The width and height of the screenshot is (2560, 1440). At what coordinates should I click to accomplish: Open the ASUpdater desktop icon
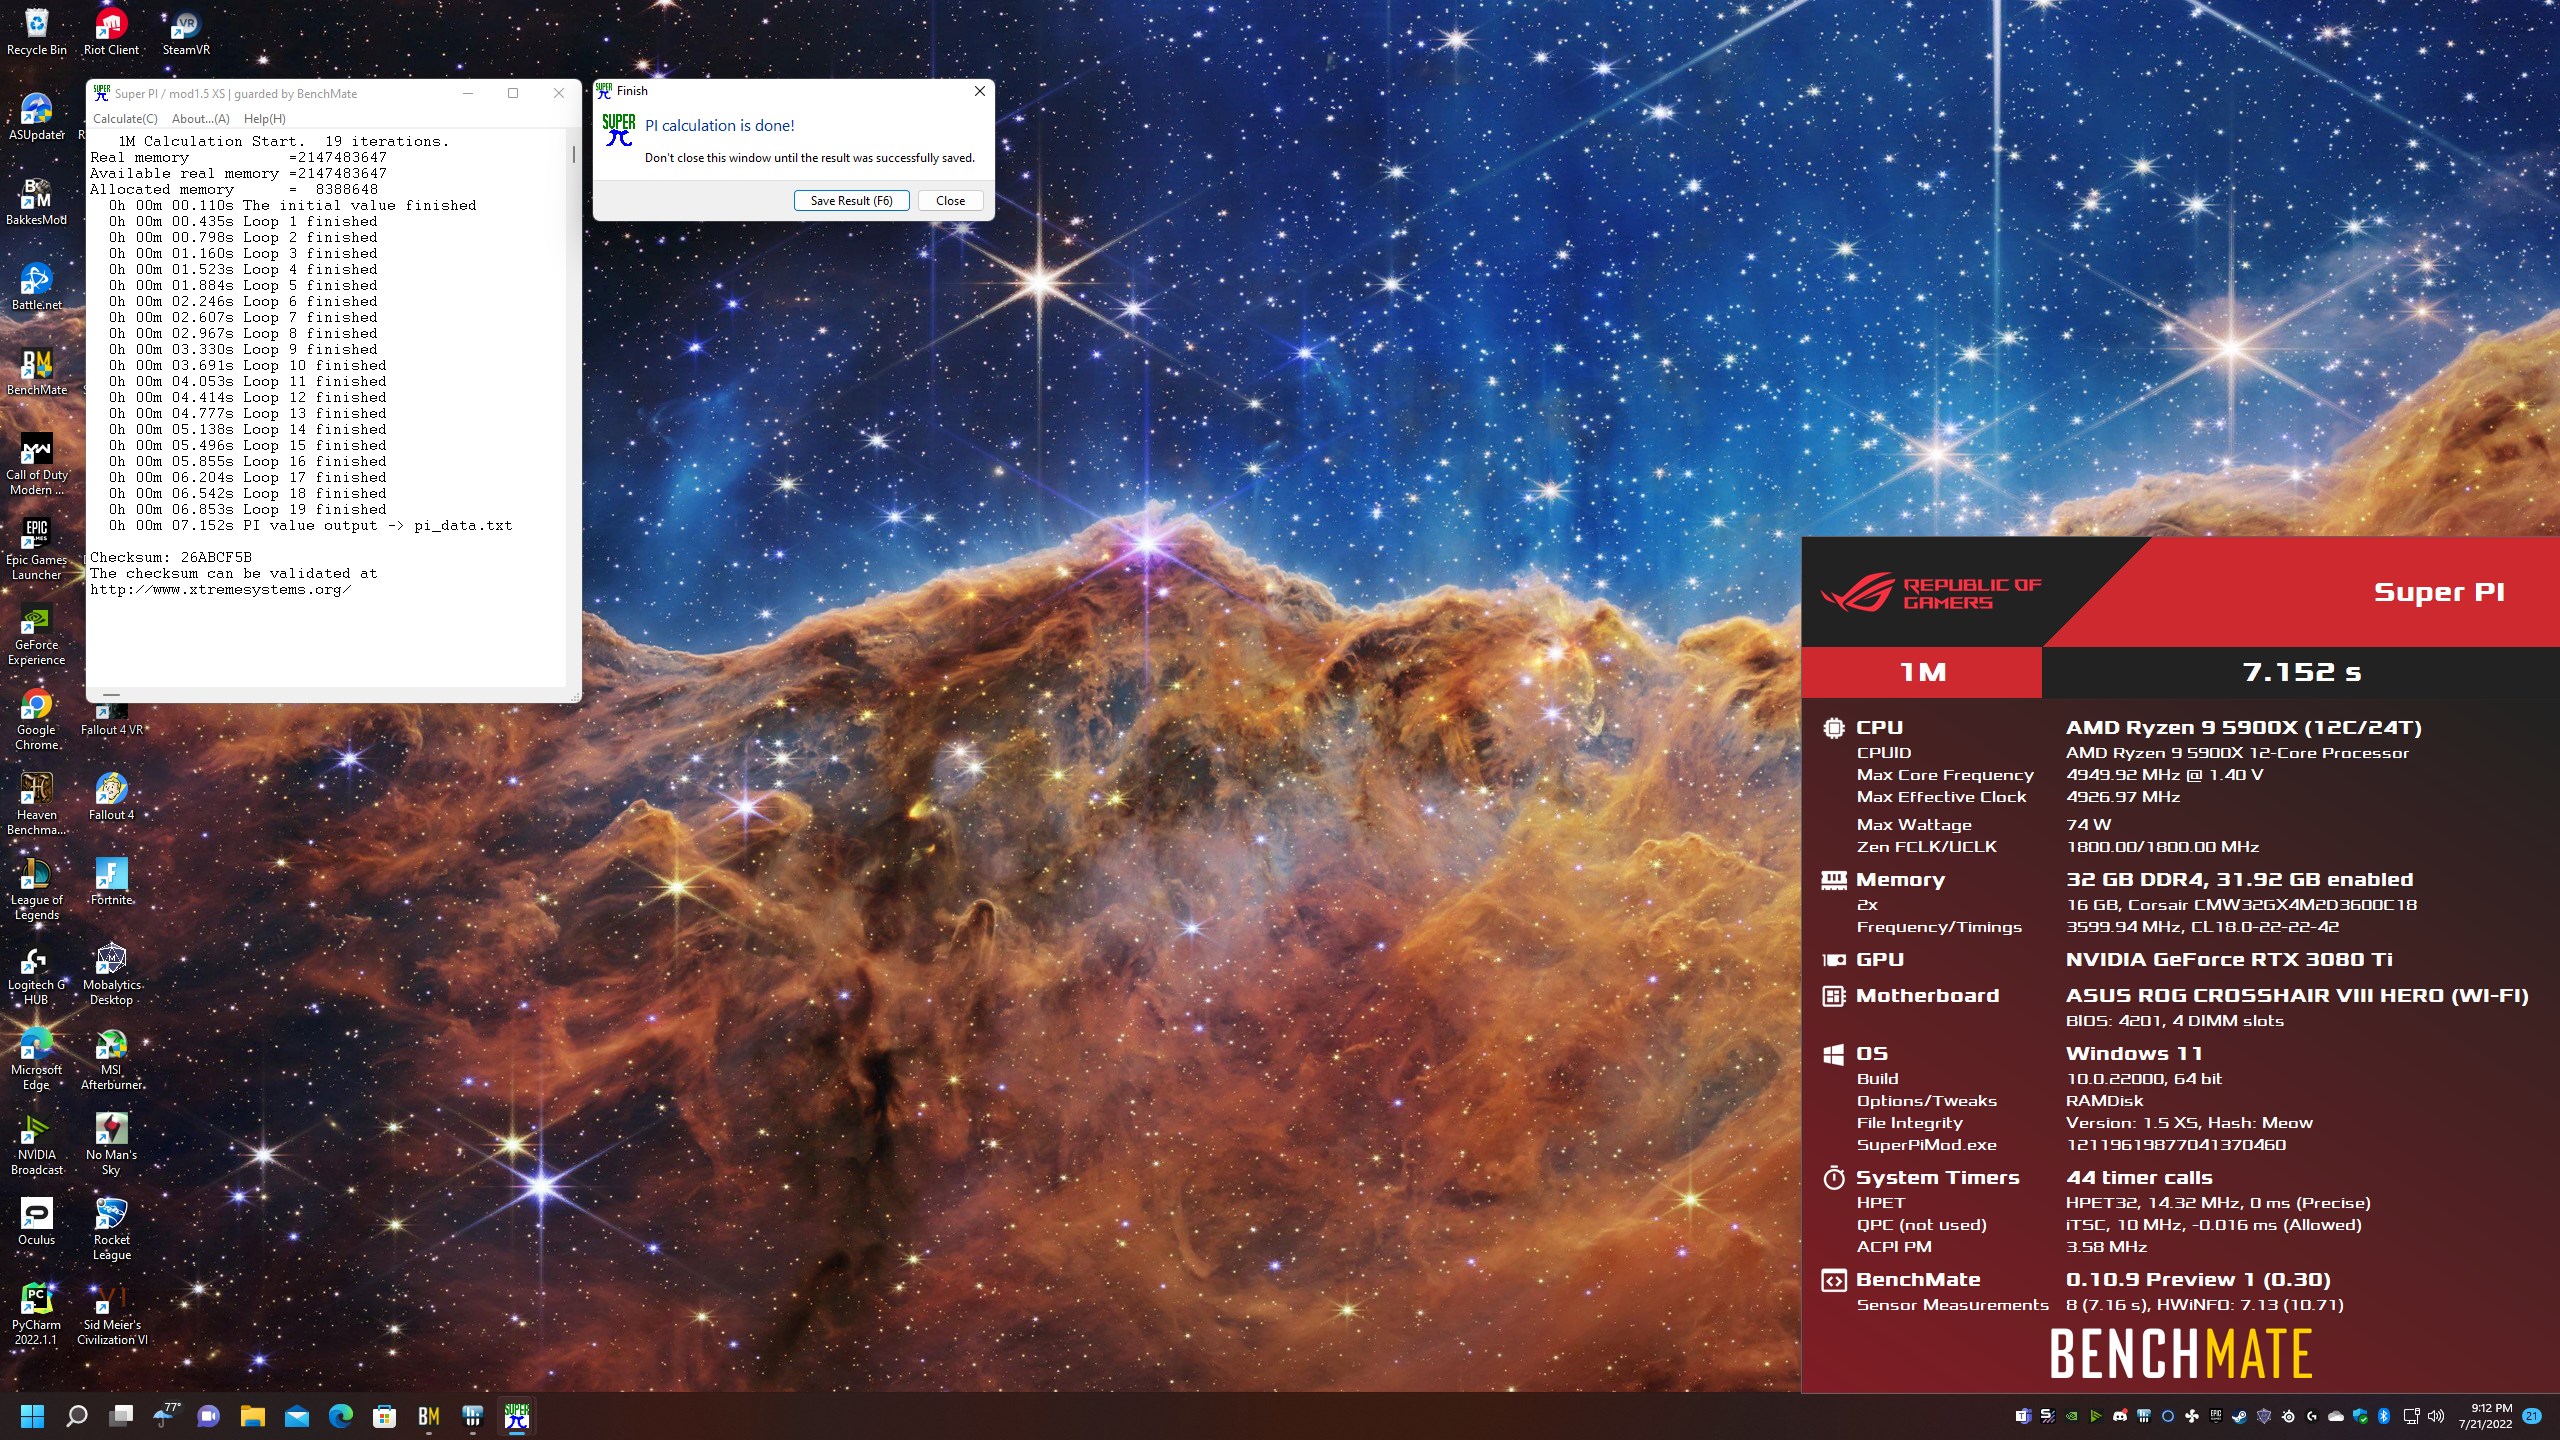[x=37, y=117]
